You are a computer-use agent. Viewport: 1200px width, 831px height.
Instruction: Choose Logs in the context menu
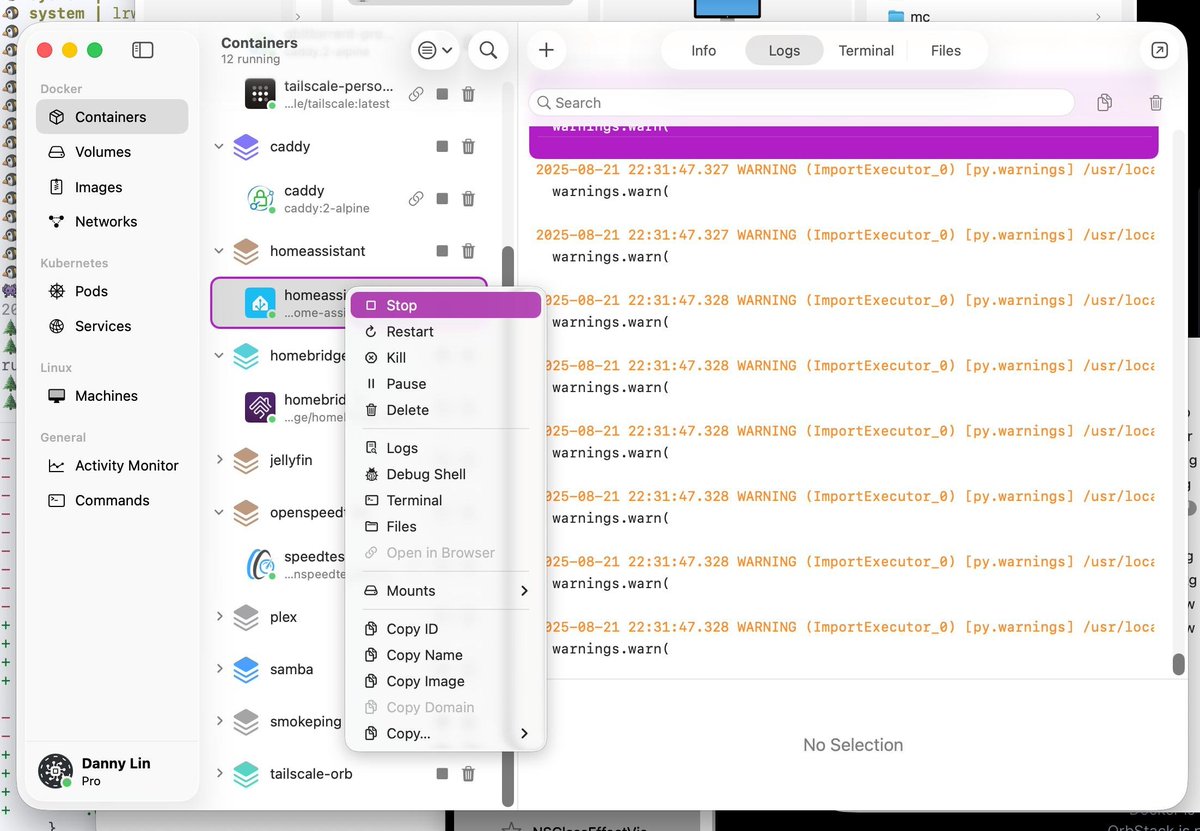coord(446,448)
